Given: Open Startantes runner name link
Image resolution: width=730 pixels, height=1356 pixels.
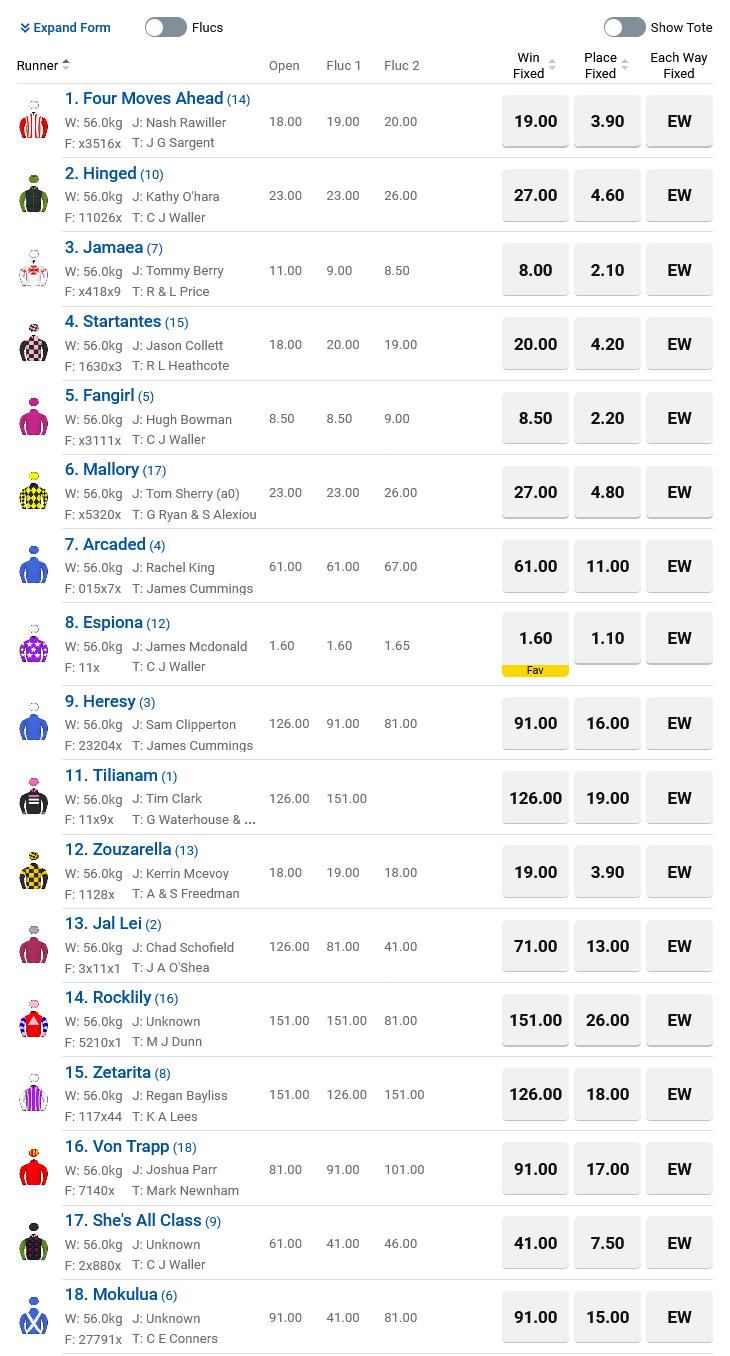Looking at the screenshot, I should pyautogui.click(x=113, y=321).
